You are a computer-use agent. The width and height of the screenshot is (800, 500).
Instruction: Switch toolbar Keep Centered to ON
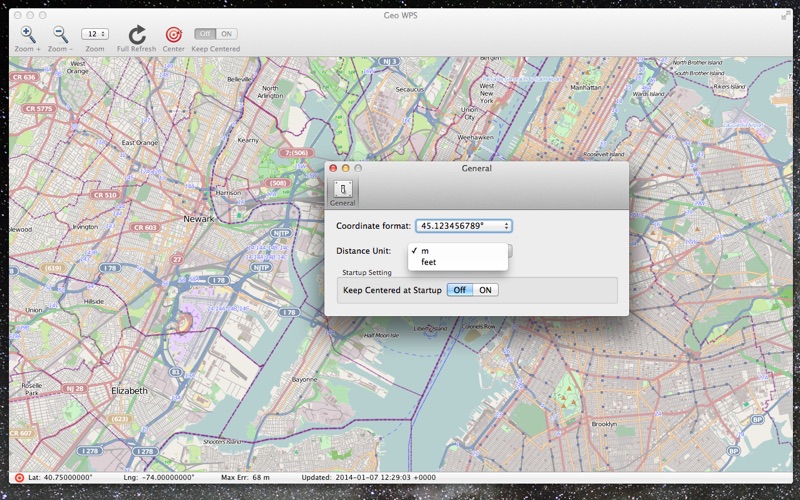[x=227, y=34]
